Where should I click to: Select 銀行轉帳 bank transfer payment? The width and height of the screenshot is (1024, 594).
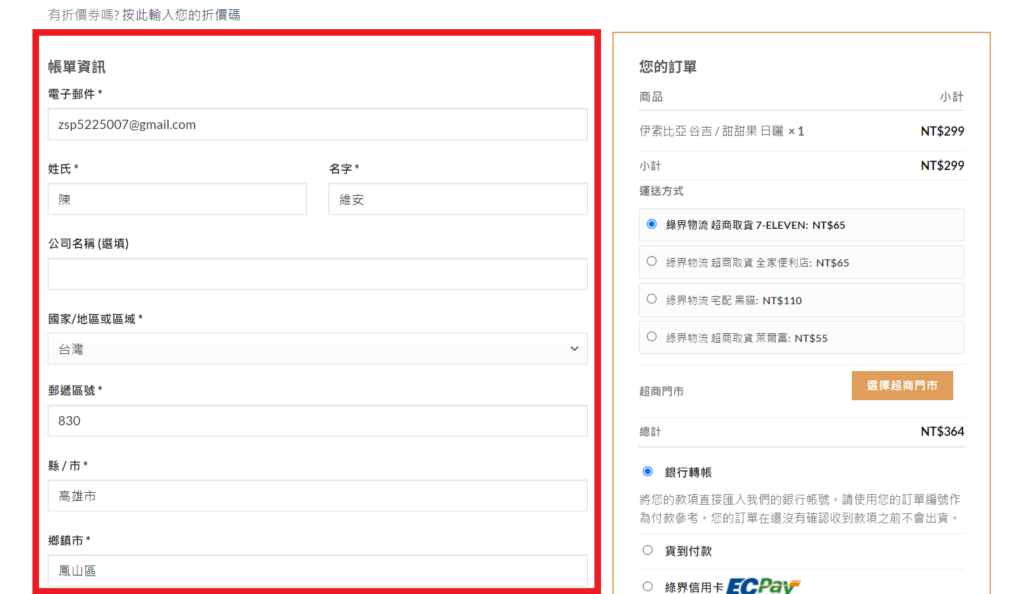(648, 471)
